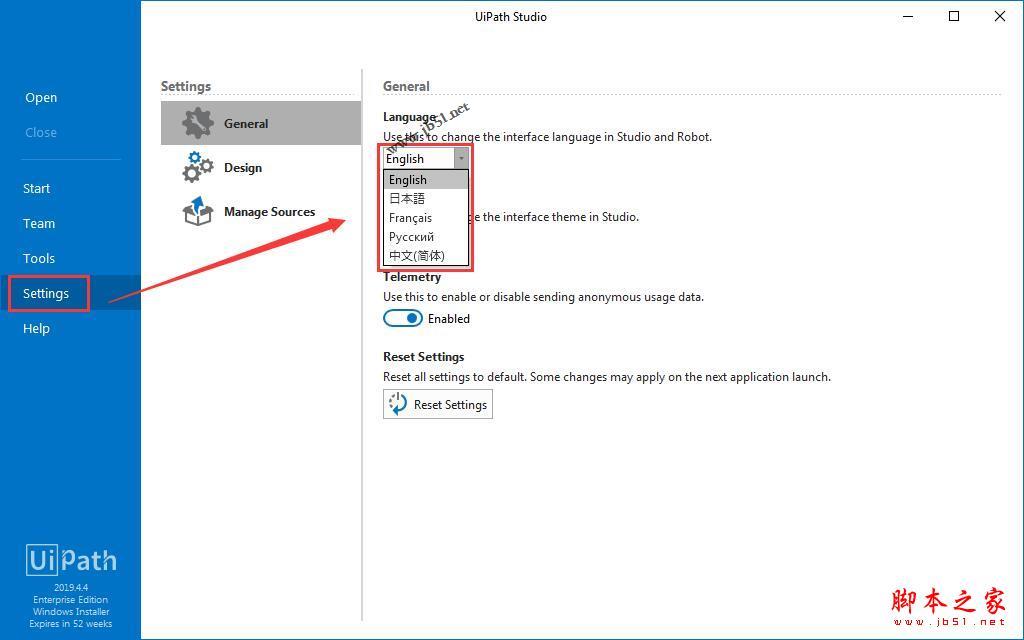Click the UiPath logo in the sidebar
The image size is (1024, 640).
pos(71,560)
